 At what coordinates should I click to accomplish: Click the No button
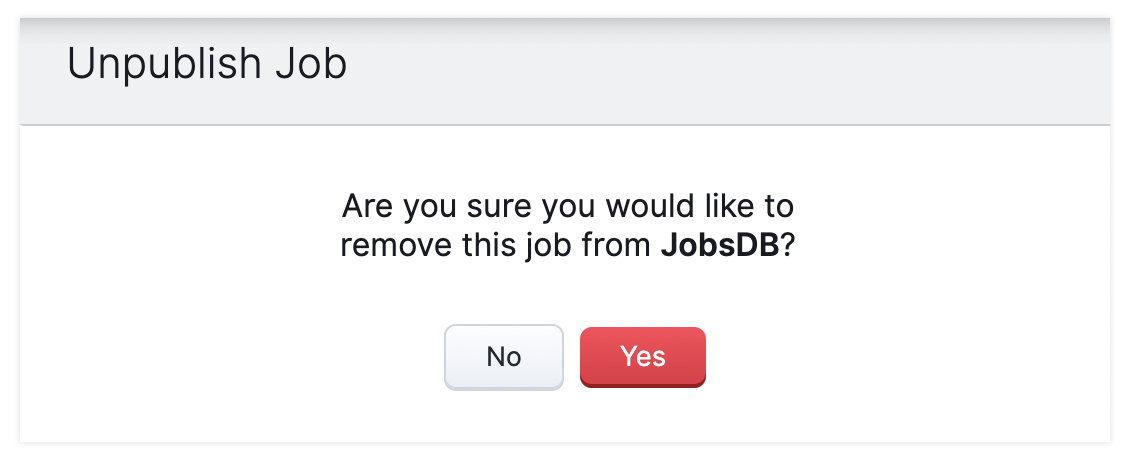point(503,356)
